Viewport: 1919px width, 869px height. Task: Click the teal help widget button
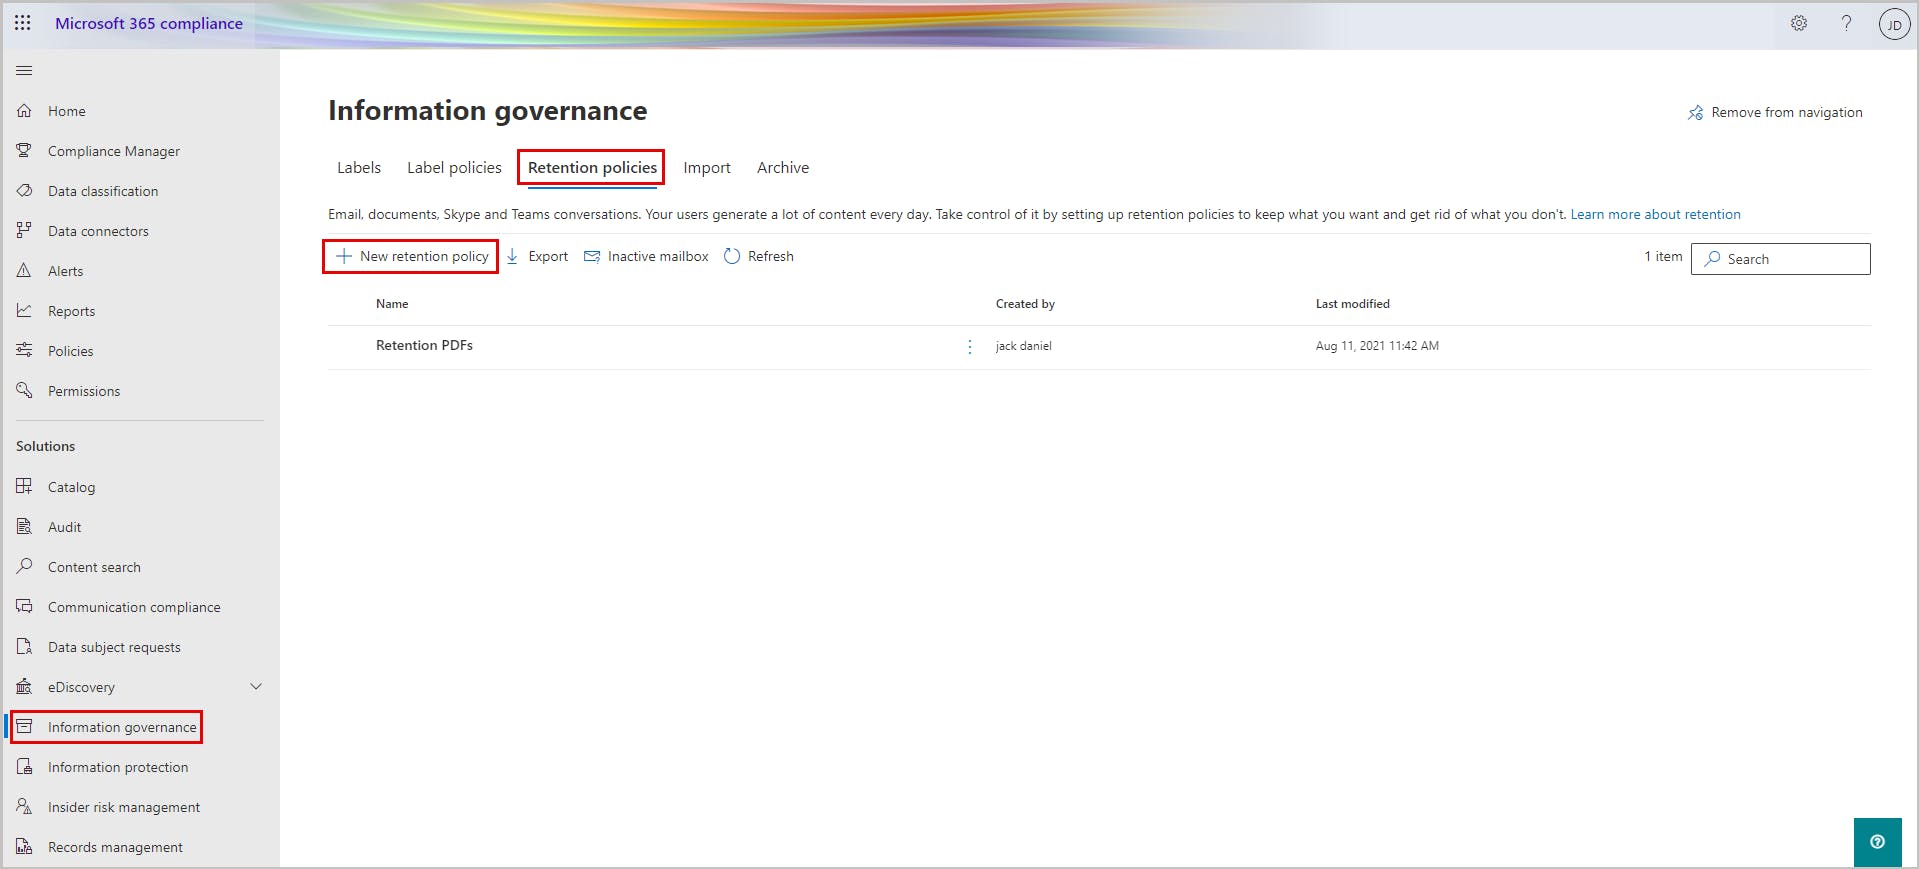[1877, 842]
